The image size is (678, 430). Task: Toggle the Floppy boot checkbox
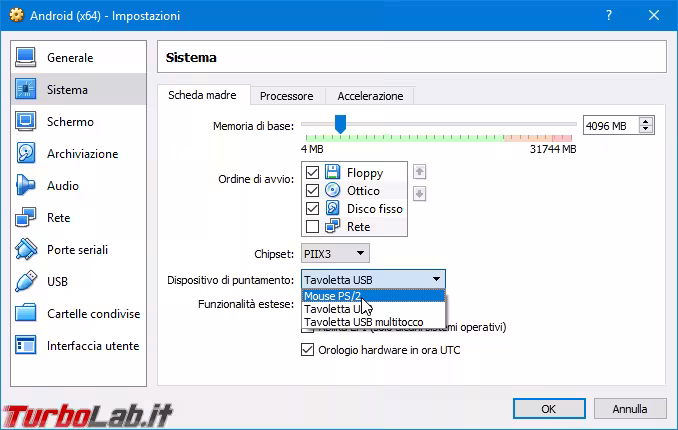point(312,173)
